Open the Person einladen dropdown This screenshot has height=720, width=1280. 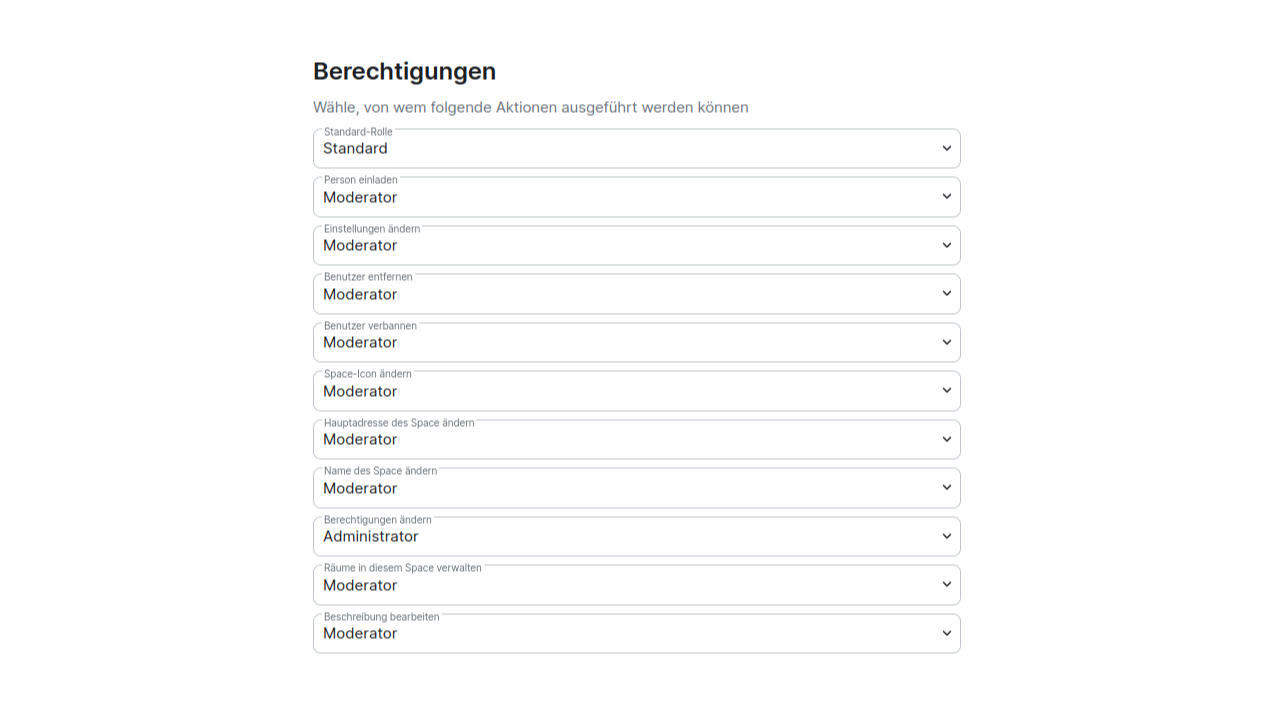(x=636, y=197)
